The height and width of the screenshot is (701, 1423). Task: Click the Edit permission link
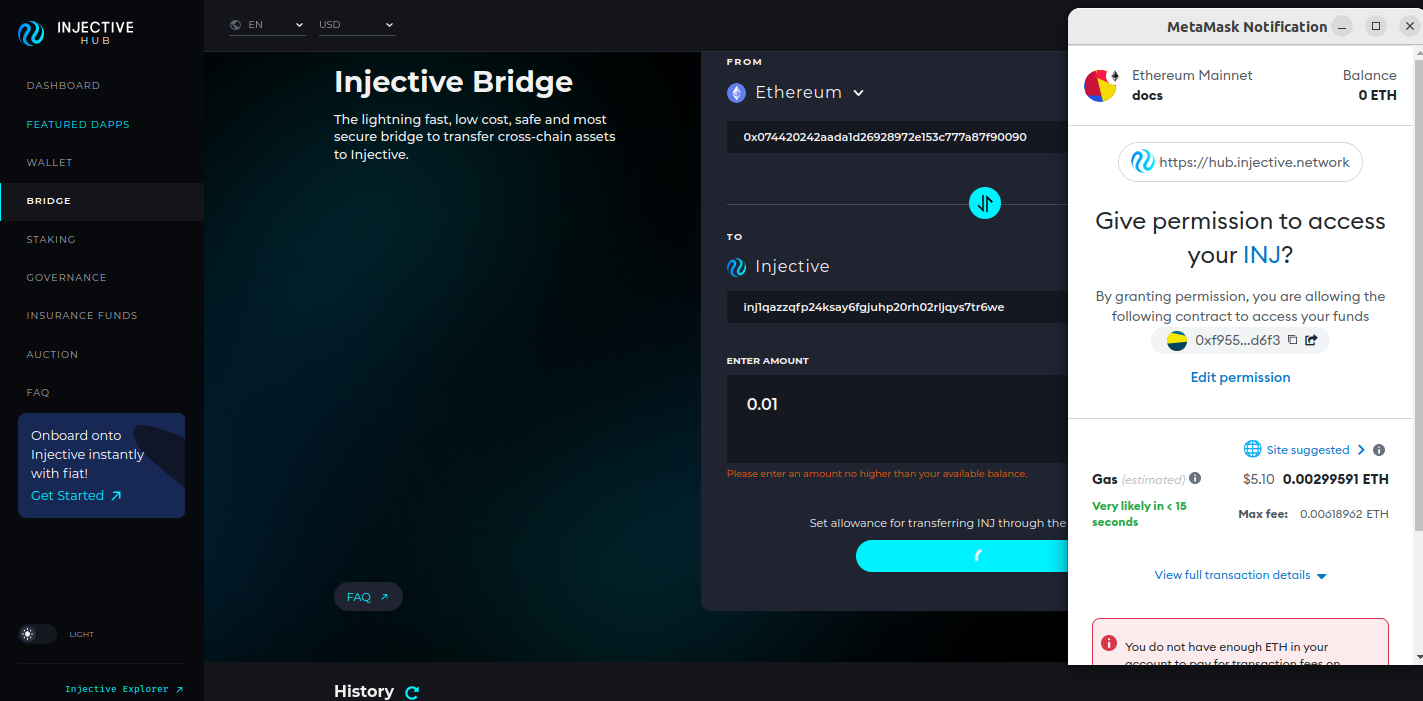pyautogui.click(x=1240, y=377)
